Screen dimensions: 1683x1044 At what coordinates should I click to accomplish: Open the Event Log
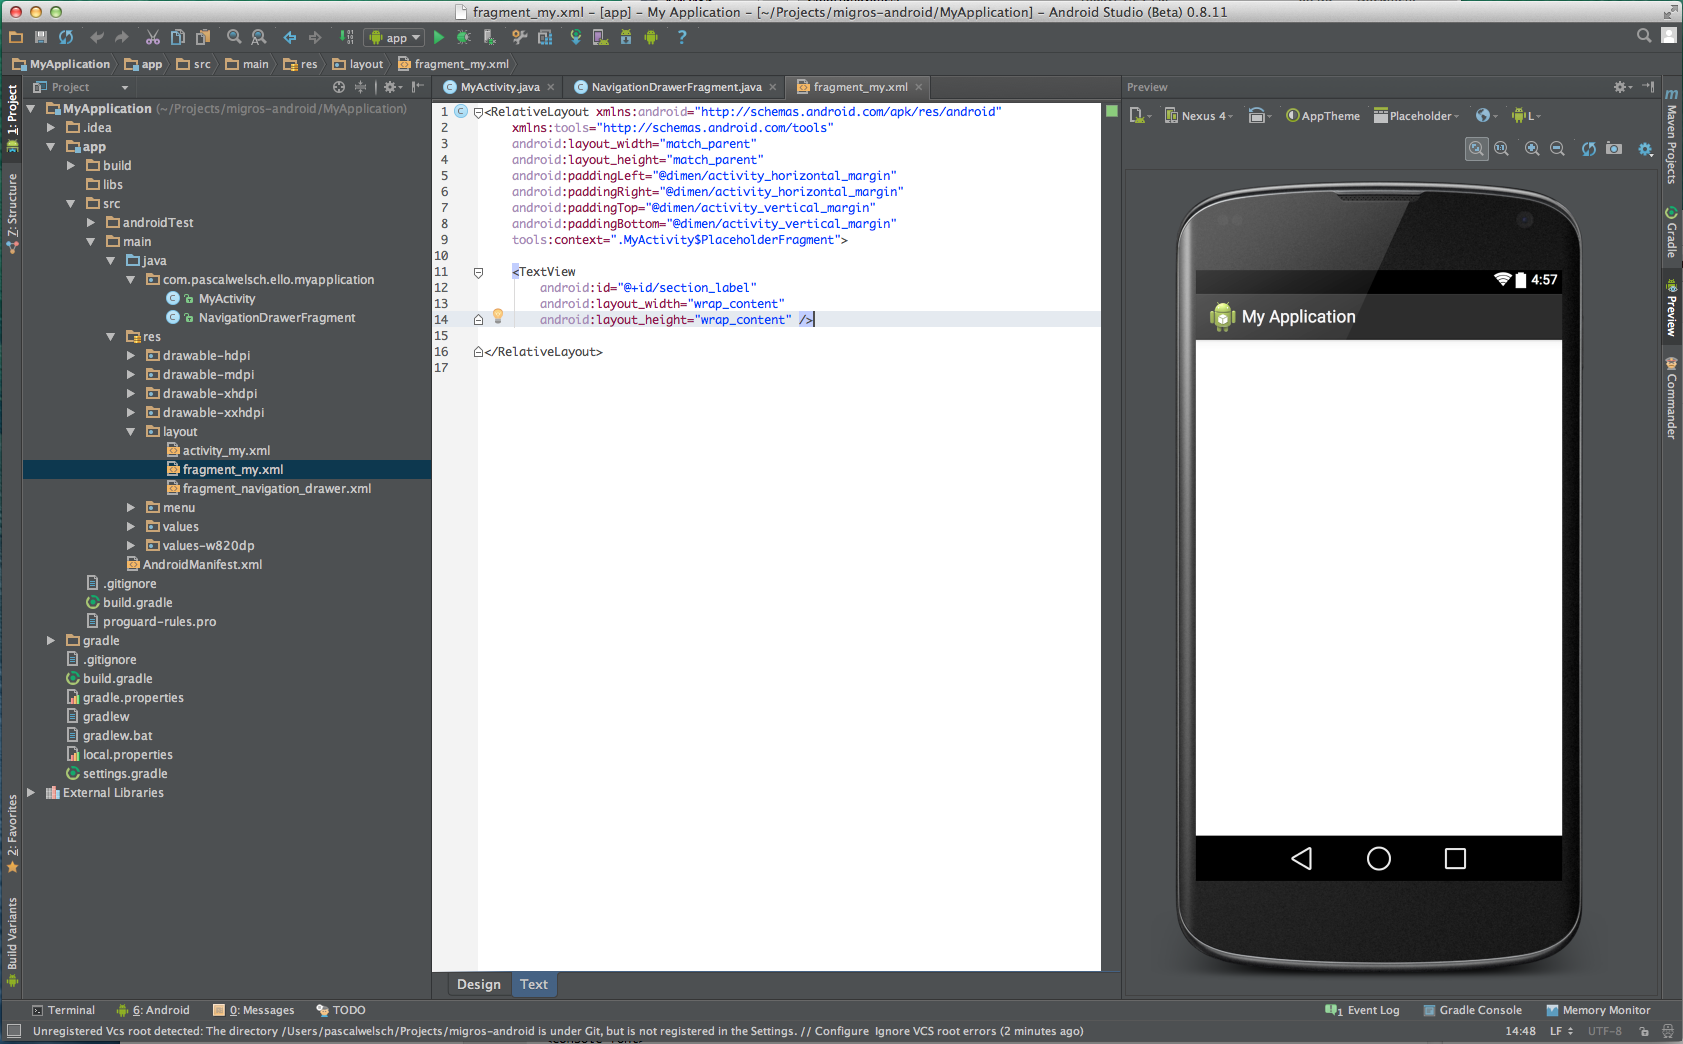click(1362, 1011)
